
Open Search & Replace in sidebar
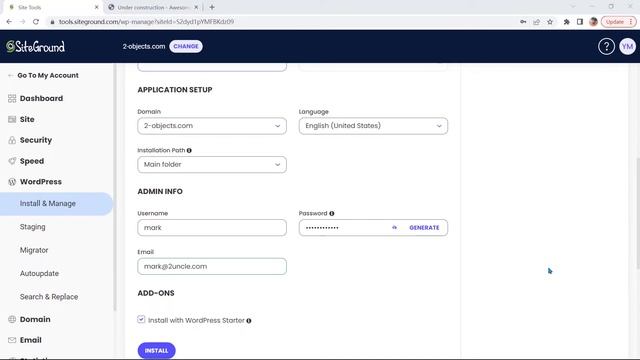coord(49,297)
